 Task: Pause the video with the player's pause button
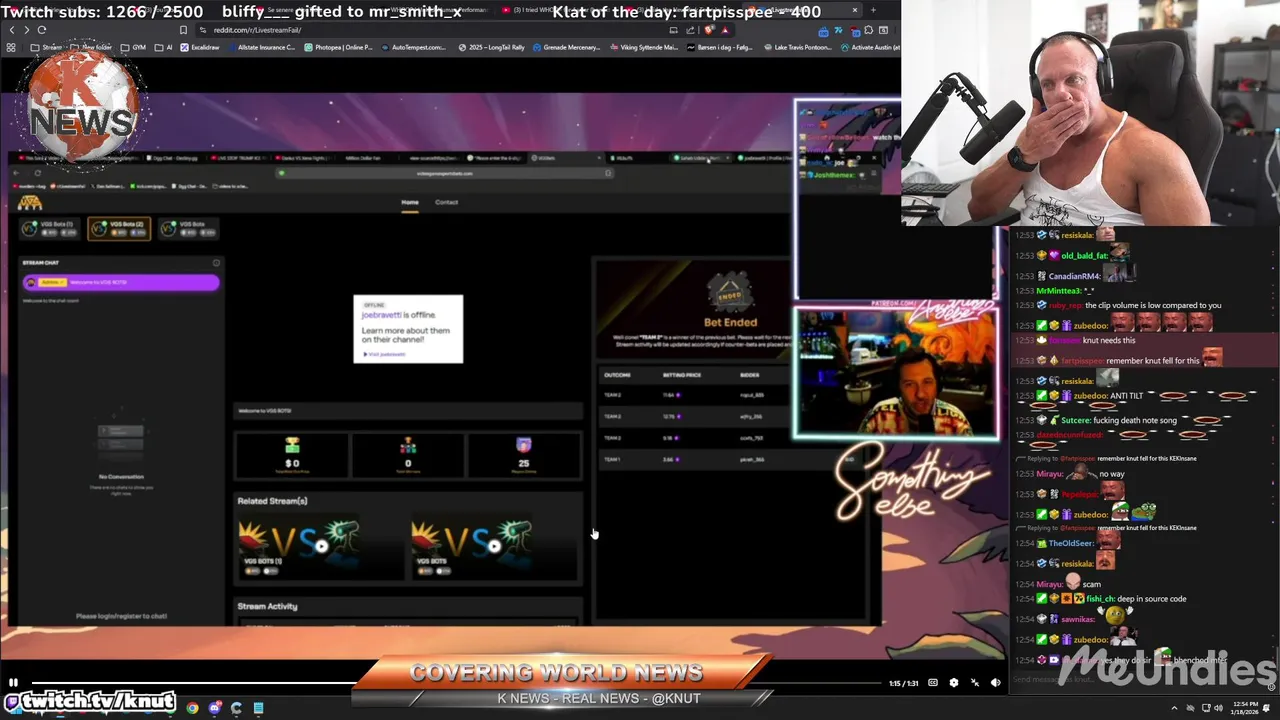click(x=13, y=683)
